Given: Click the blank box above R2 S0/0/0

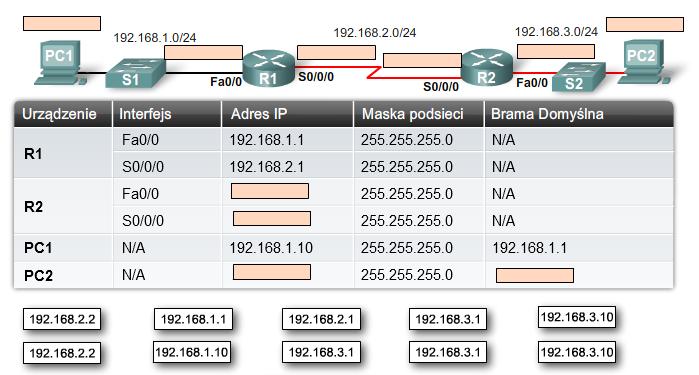Looking at the screenshot, I should coord(422,60).
